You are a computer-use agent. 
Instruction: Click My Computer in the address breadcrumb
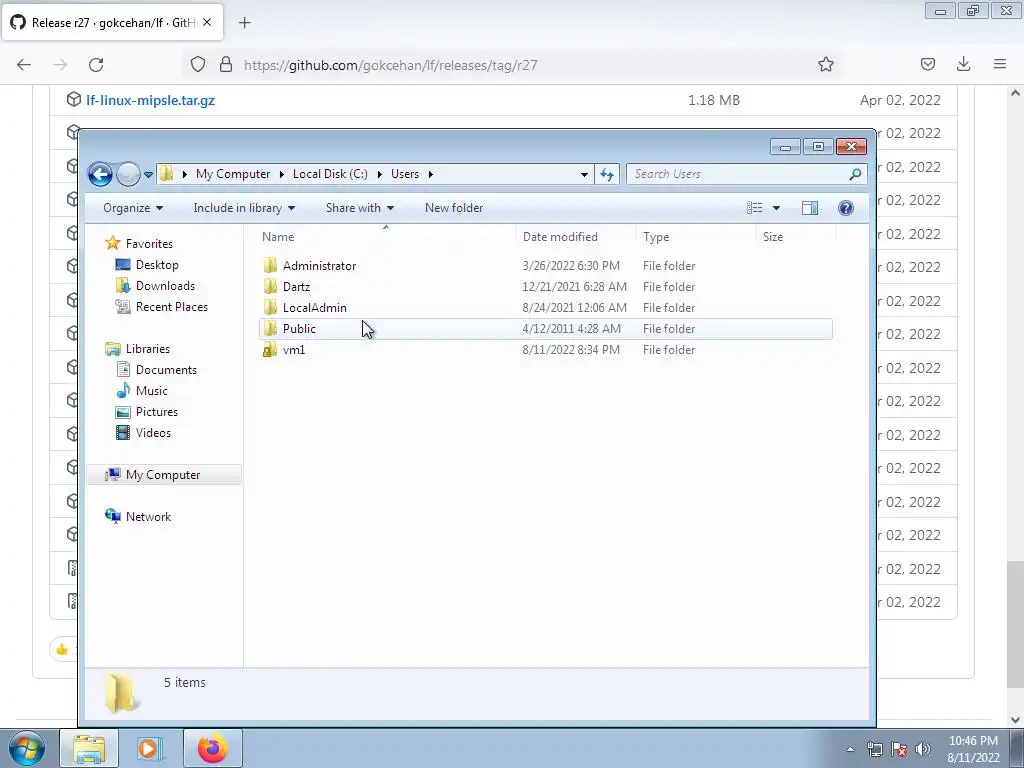click(x=233, y=174)
